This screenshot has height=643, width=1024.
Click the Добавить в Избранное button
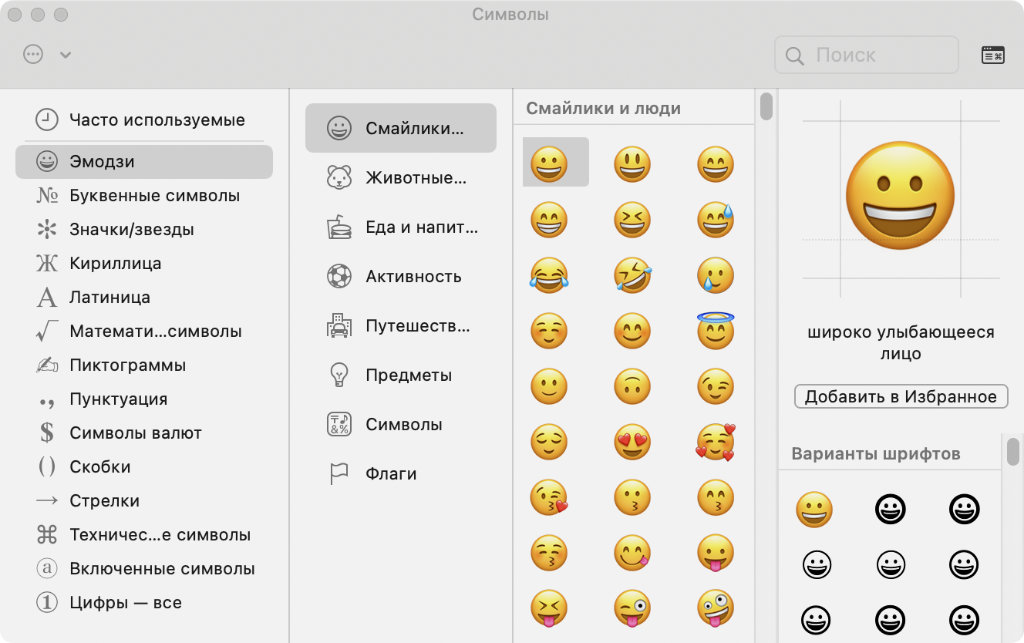coord(900,396)
